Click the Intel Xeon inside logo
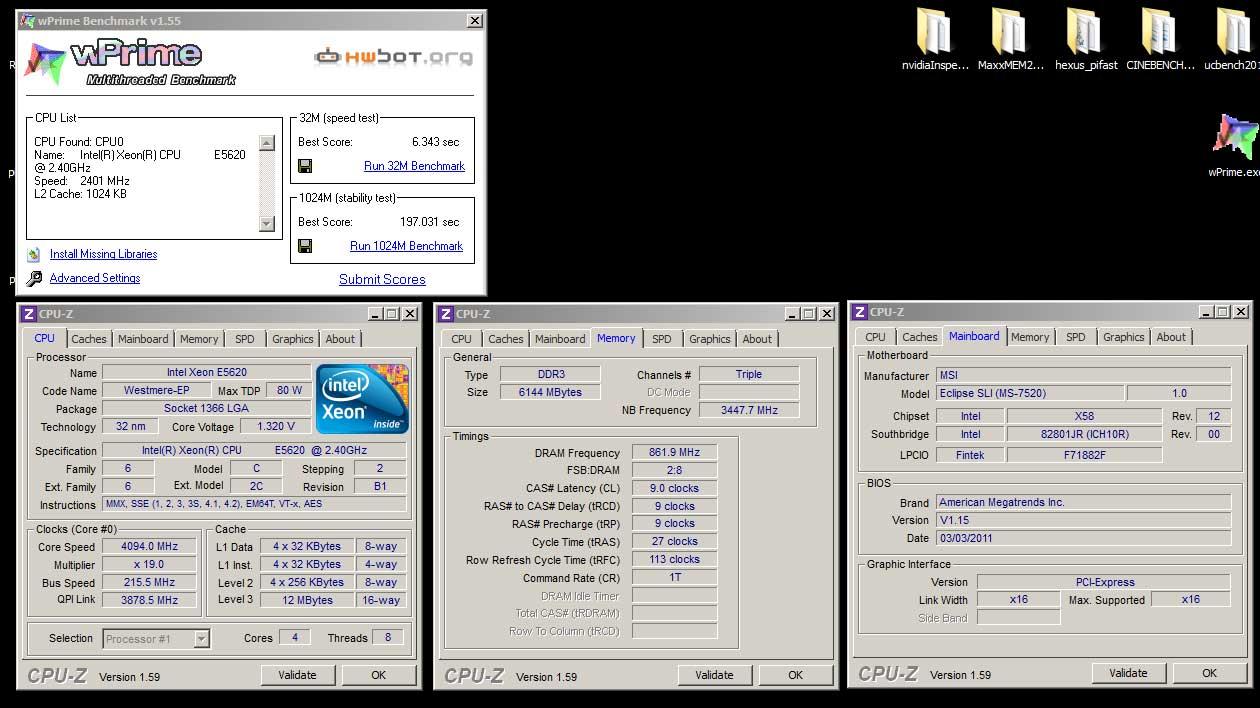The image size is (1260, 708). 362,399
